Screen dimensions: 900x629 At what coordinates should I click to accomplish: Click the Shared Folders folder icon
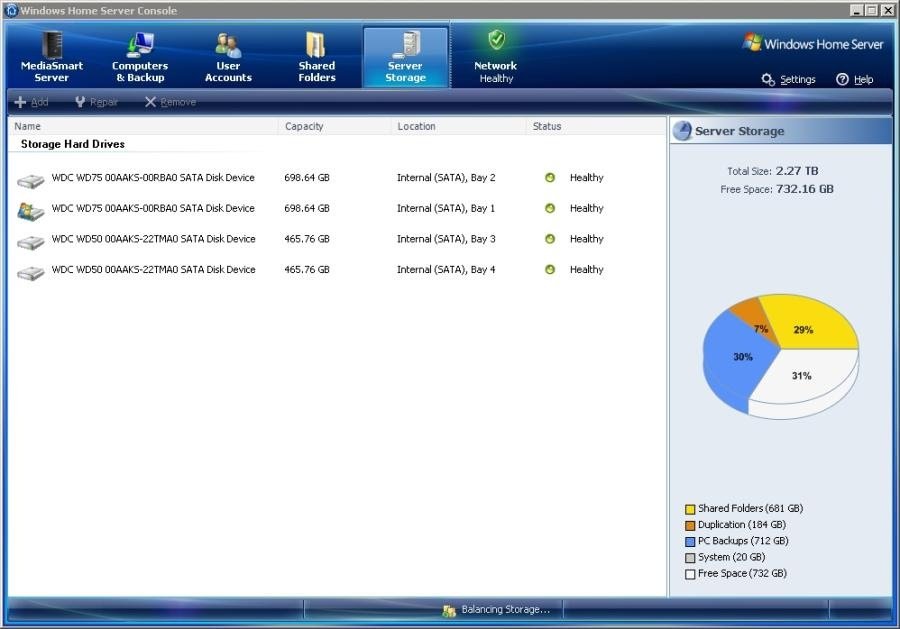coord(316,45)
